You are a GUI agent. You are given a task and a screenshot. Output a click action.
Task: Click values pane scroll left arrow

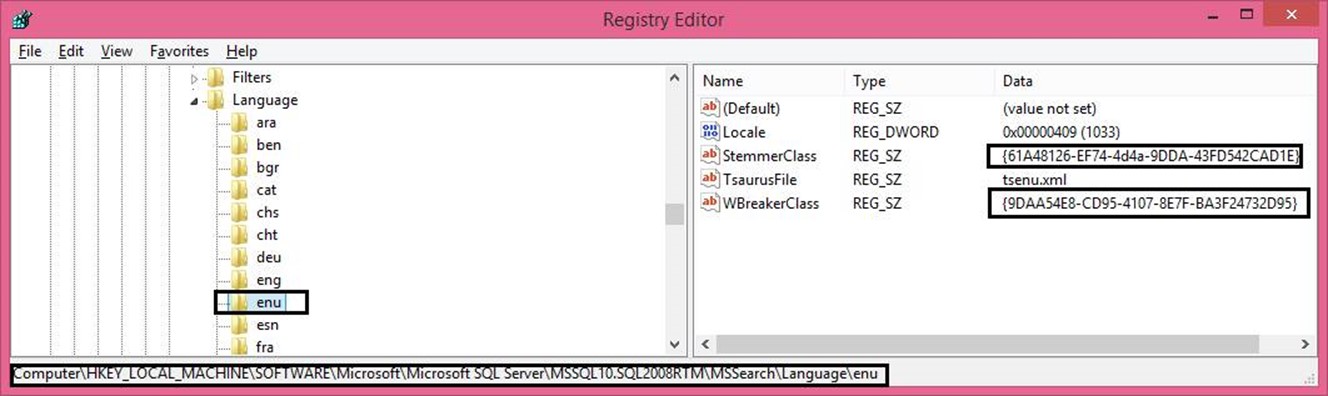click(706, 345)
